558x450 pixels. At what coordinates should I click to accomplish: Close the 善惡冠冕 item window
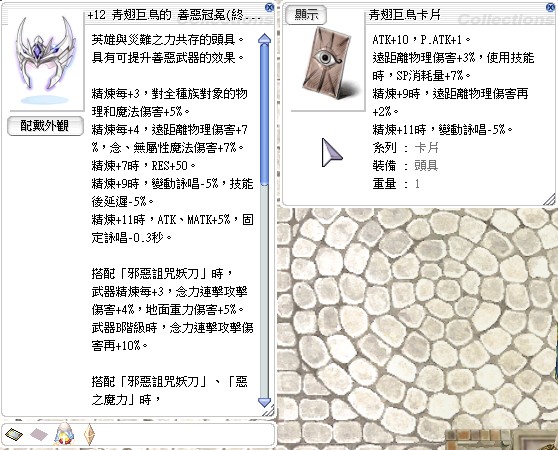[x=270, y=7]
